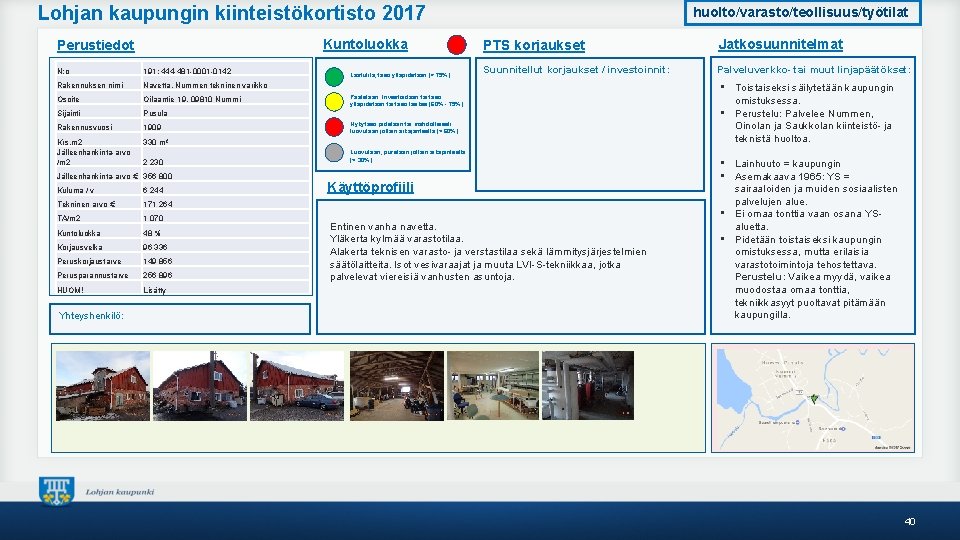Open sixth photo showing heating equipment room

pyautogui.click(x=588, y=386)
